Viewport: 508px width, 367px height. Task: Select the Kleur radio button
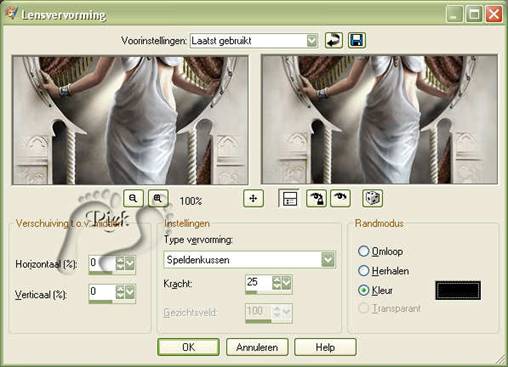click(x=364, y=290)
